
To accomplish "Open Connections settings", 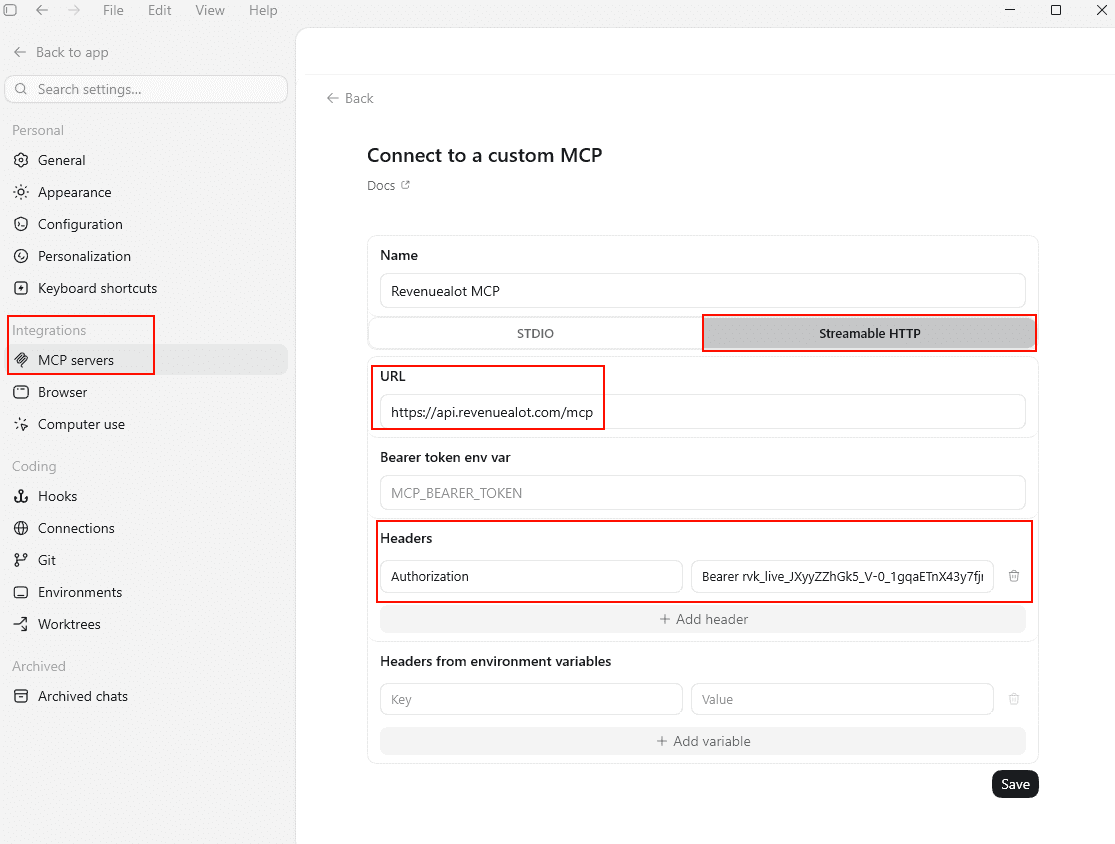I will (x=146, y=528).
